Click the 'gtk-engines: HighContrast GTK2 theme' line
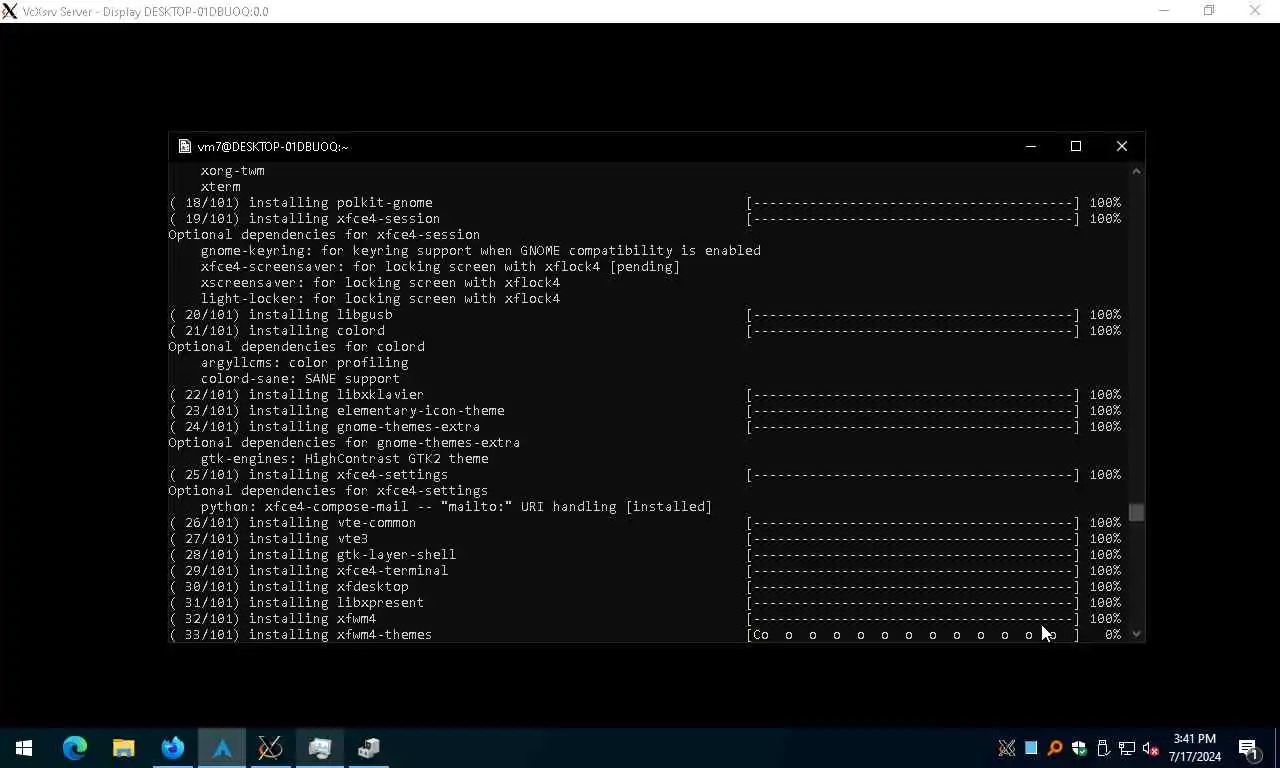1280x768 pixels. (x=344, y=459)
